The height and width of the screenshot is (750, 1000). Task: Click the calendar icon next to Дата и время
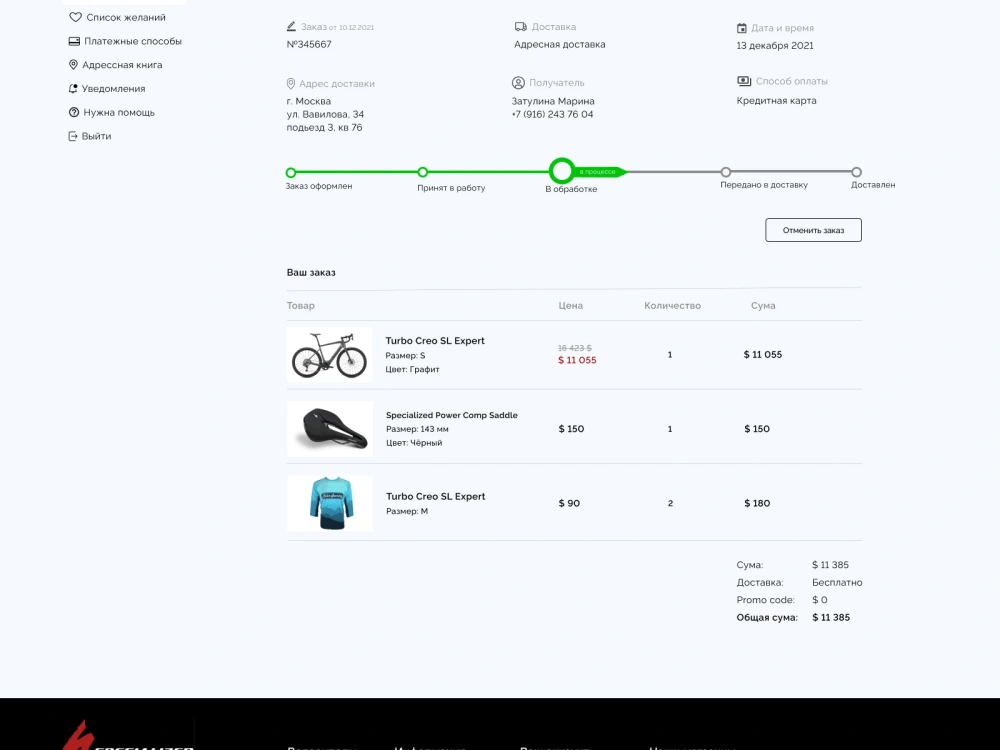click(742, 28)
